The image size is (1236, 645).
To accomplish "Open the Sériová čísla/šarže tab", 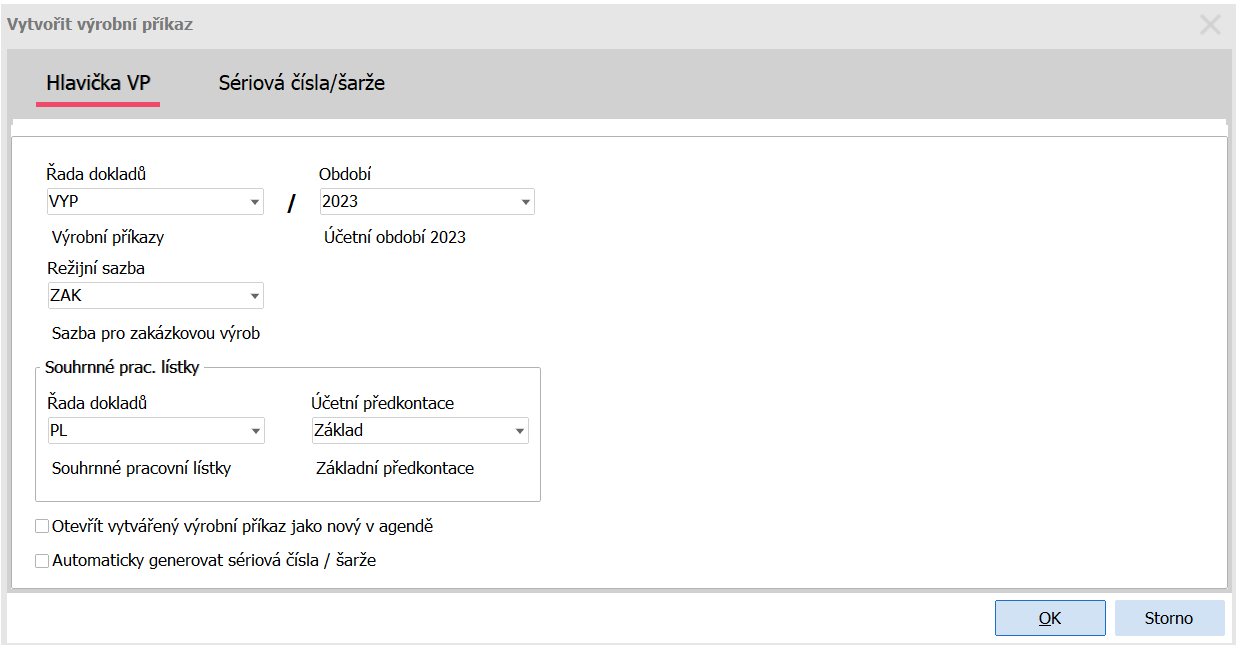I will 301,83.
